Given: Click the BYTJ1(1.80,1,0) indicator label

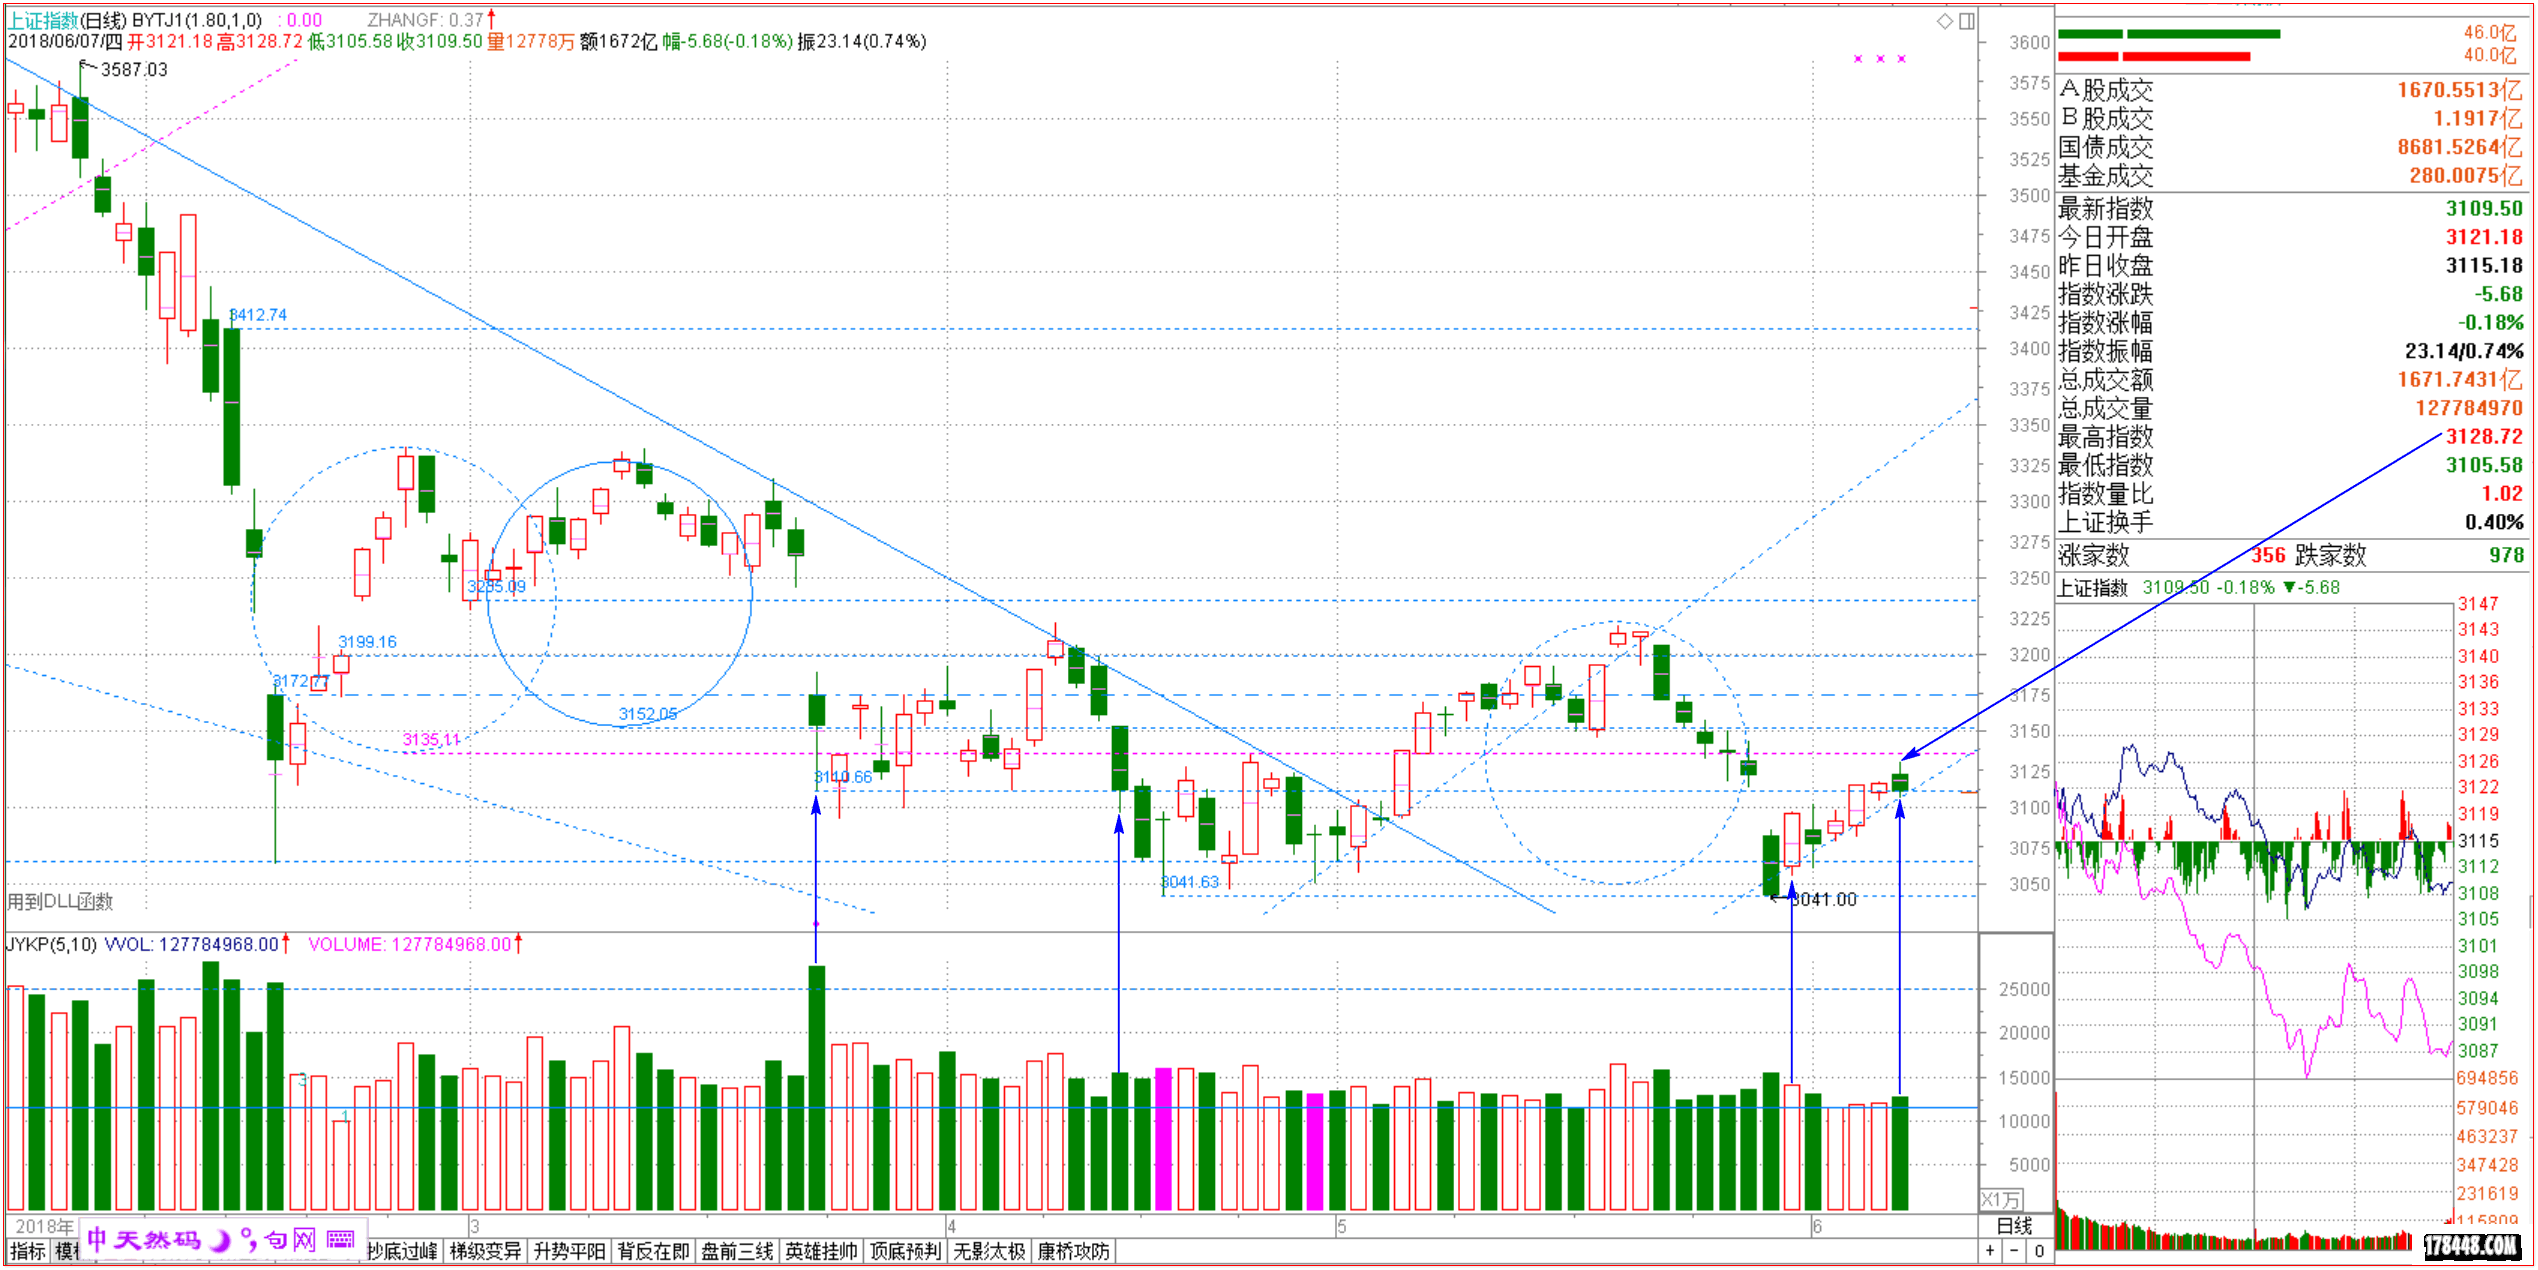Looking at the screenshot, I should [x=196, y=20].
